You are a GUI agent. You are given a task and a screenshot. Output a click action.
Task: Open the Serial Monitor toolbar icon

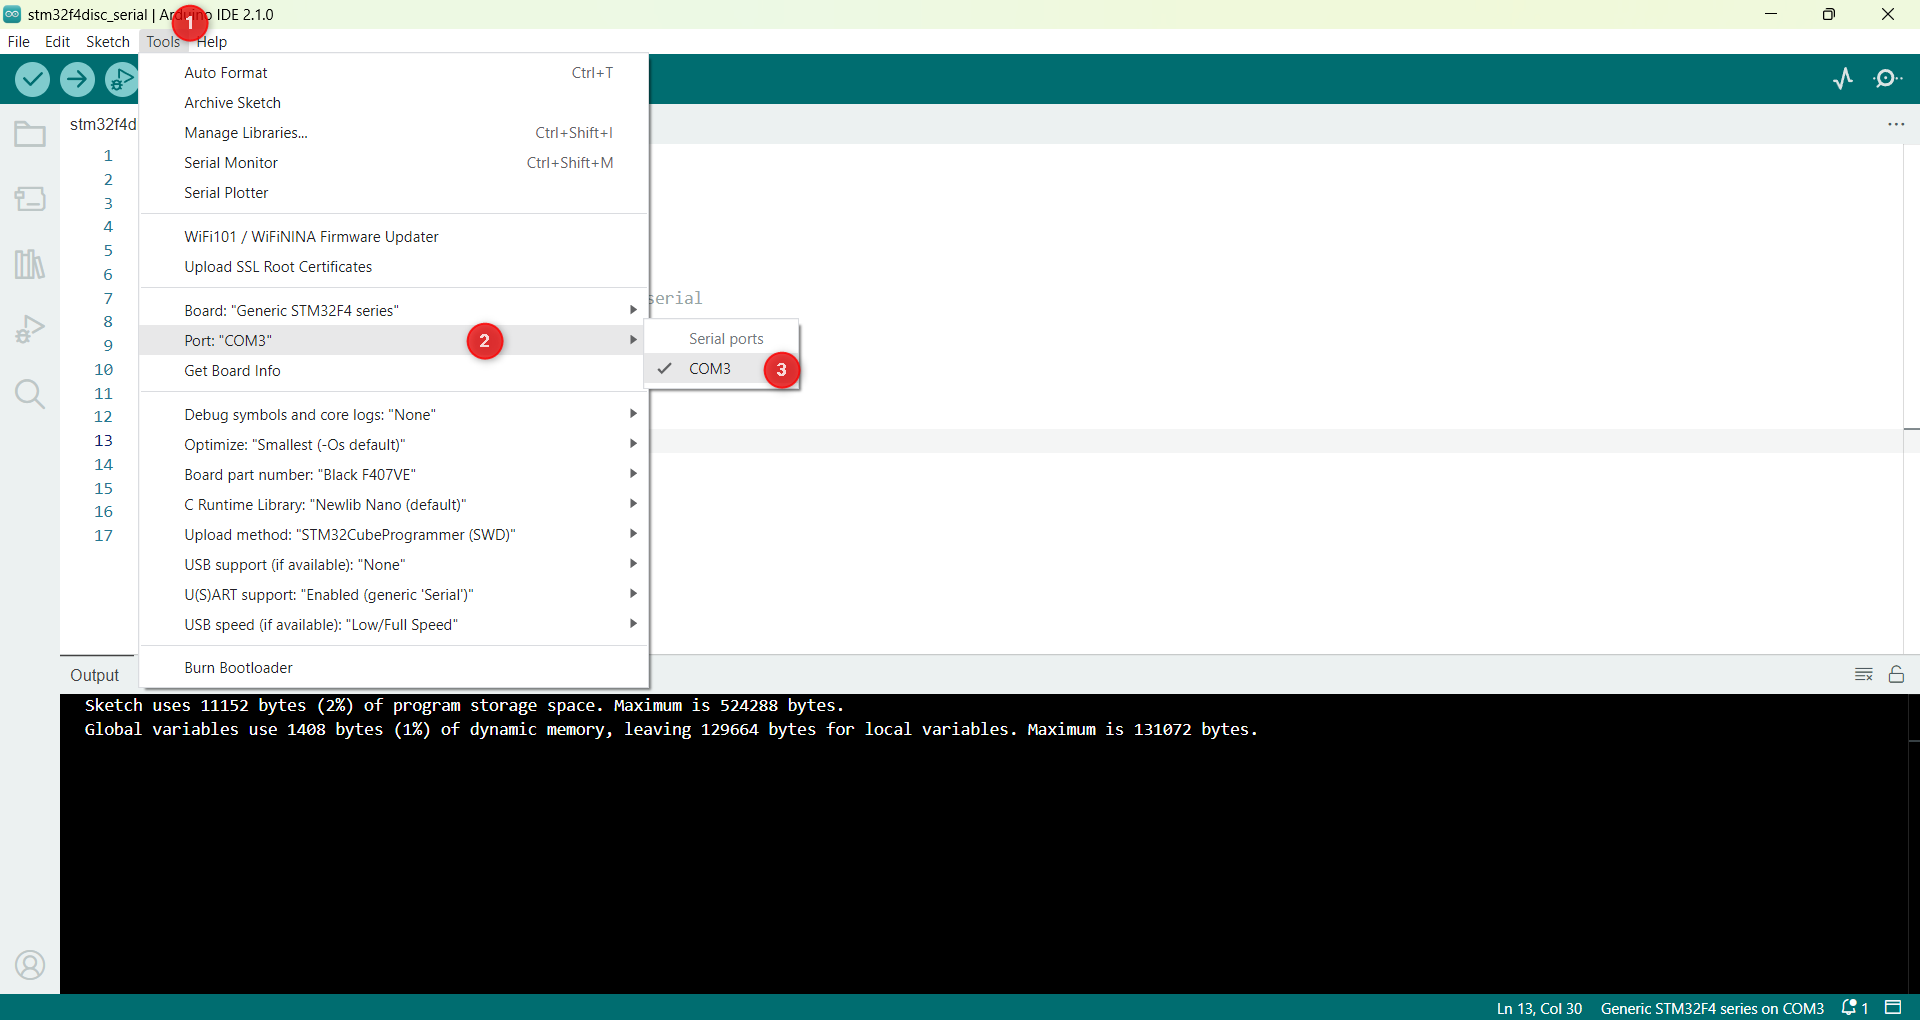click(x=1888, y=79)
